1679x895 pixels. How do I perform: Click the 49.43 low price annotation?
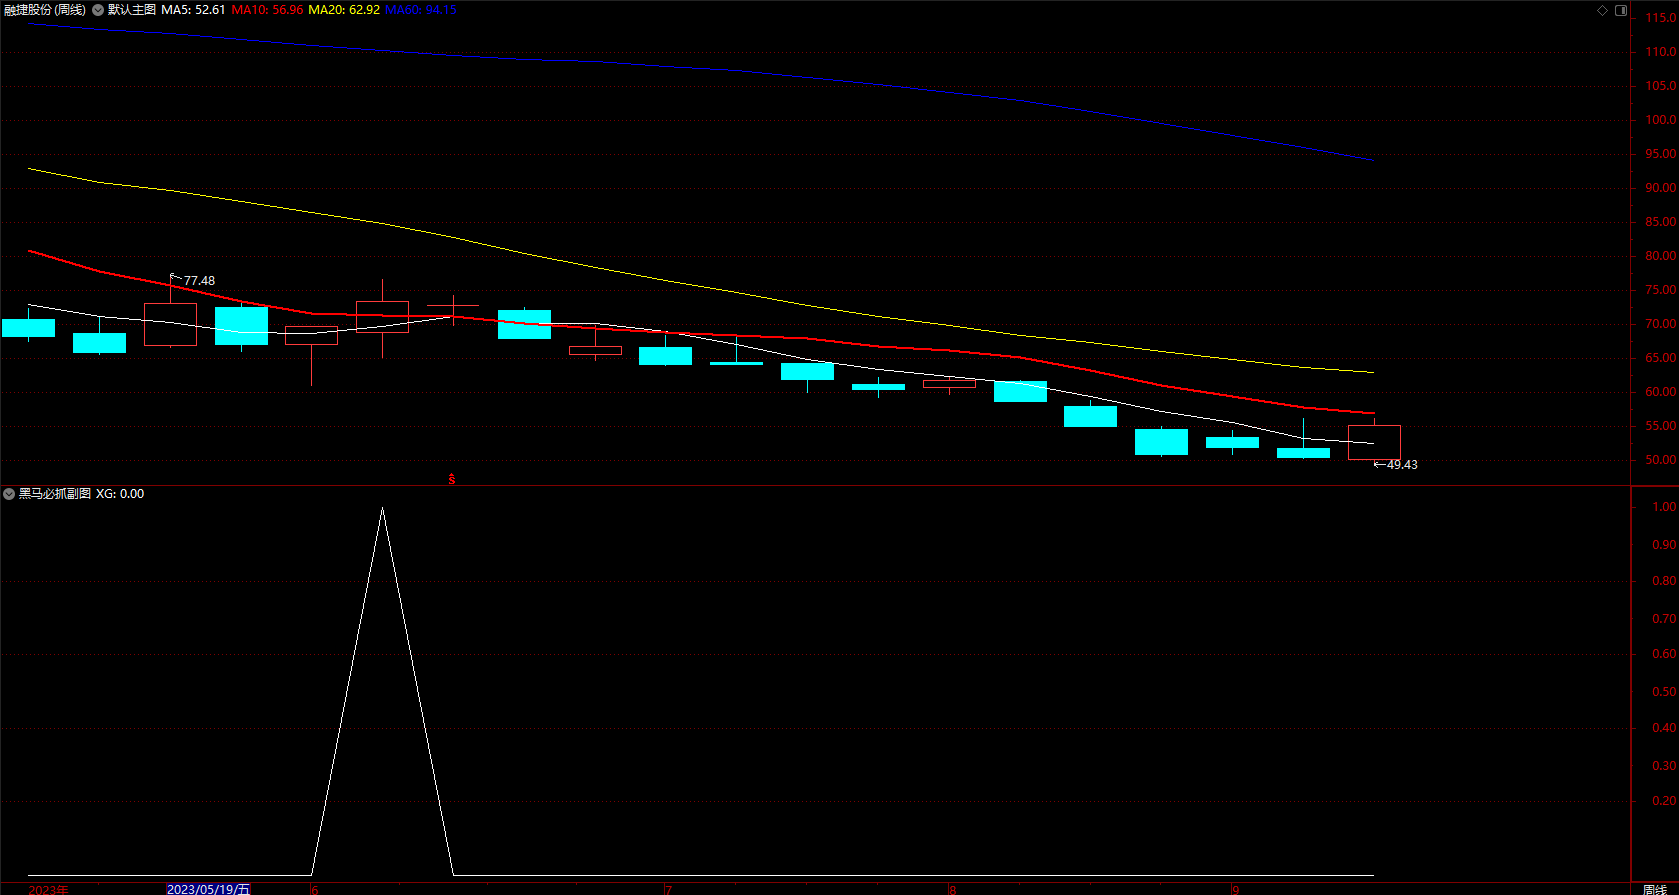1402,465
